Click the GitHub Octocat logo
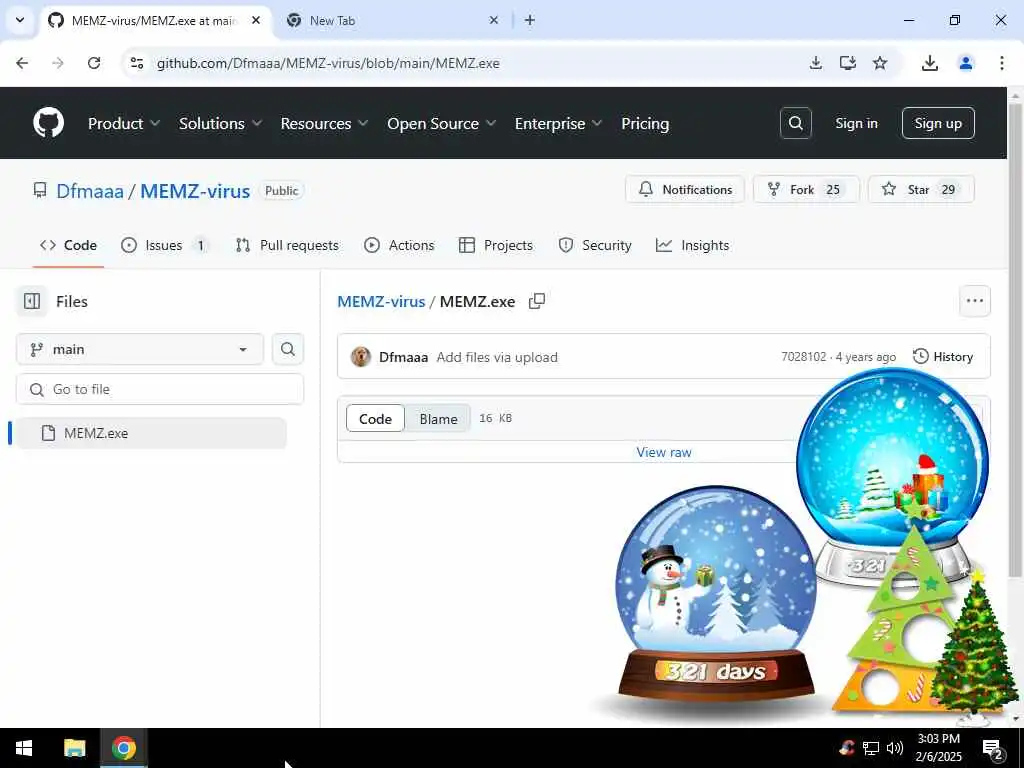Viewport: 1024px width, 768px height. (48, 123)
